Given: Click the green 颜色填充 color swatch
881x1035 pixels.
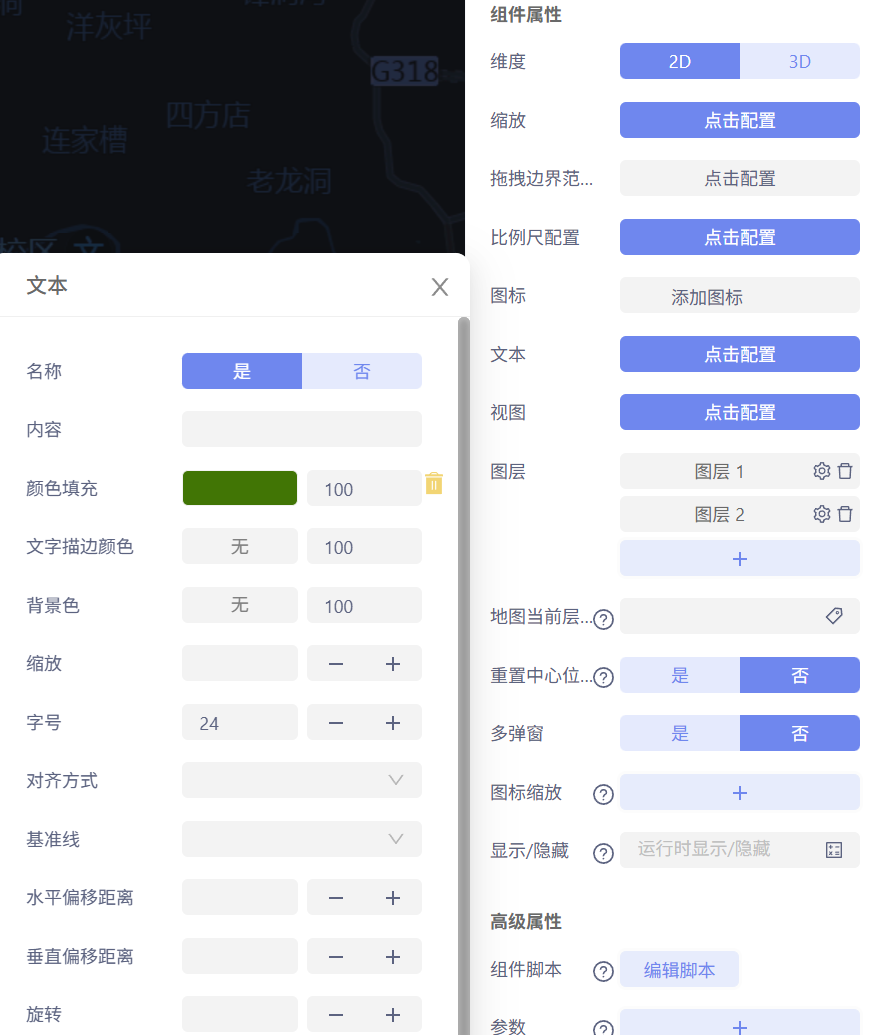Looking at the screenshot, I should [x=239, y=488].
